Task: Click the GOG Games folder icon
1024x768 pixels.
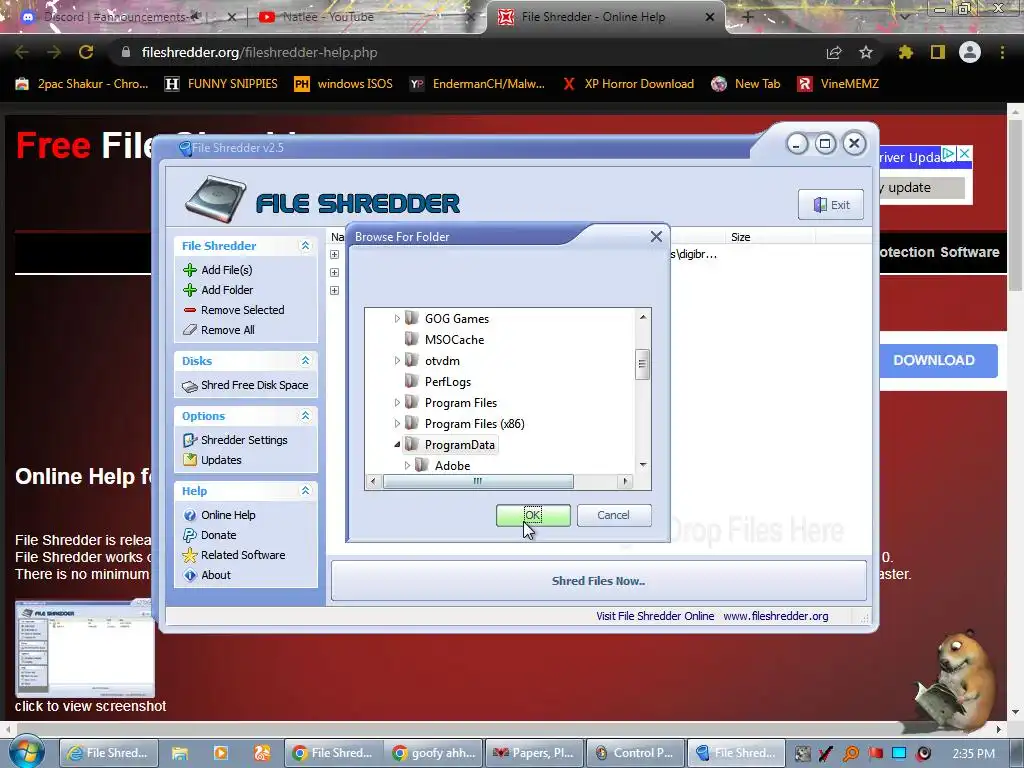Action: tap(411, 318)
